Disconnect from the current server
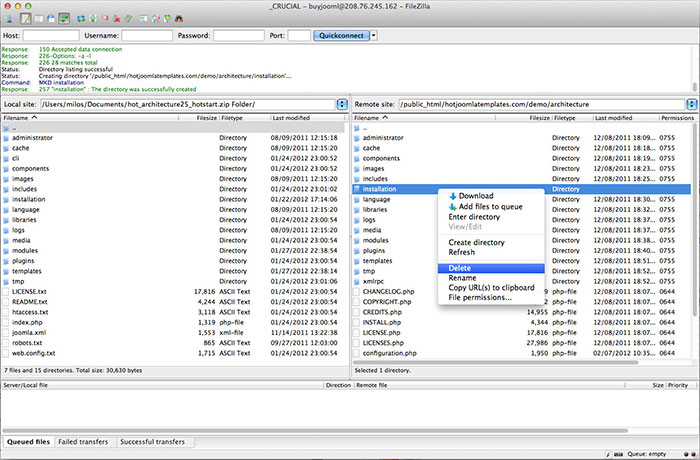 tap(117, 19)
